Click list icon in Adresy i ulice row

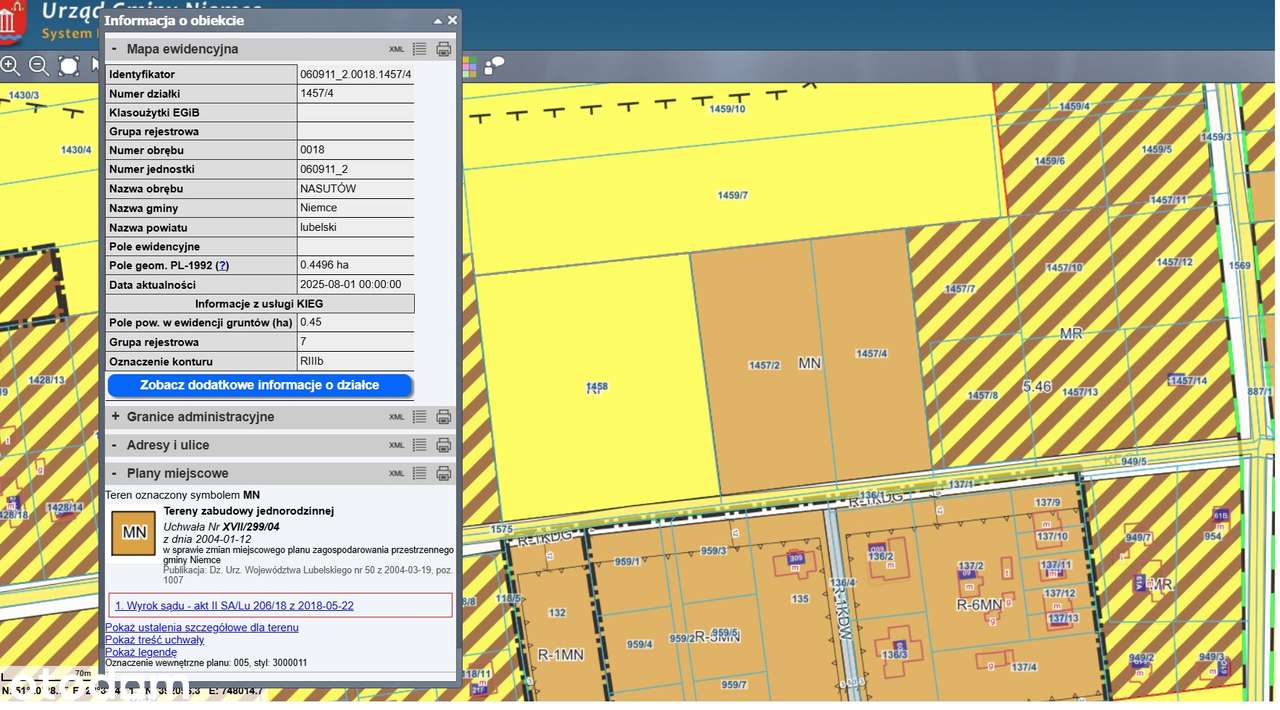coord(420,445)
